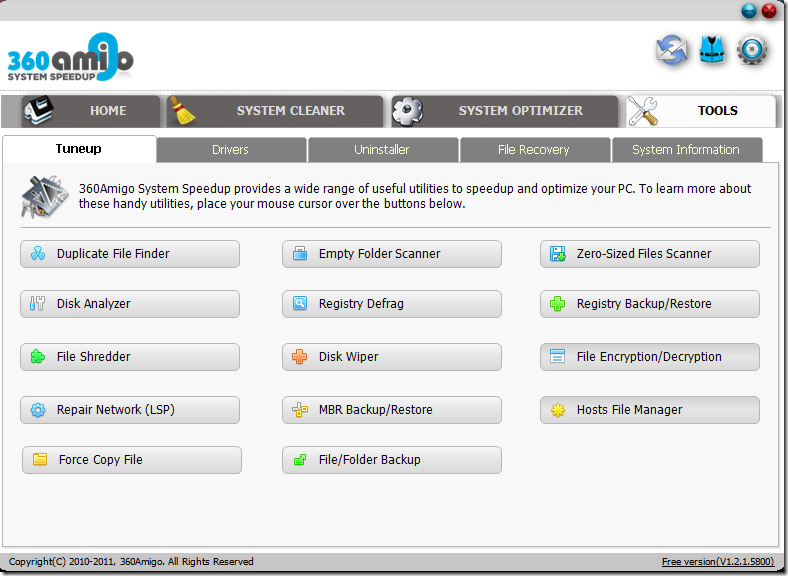This screenshot has height=576, width=788.
Task: Open Registry Backup/Restore
Action: [650, 304]
